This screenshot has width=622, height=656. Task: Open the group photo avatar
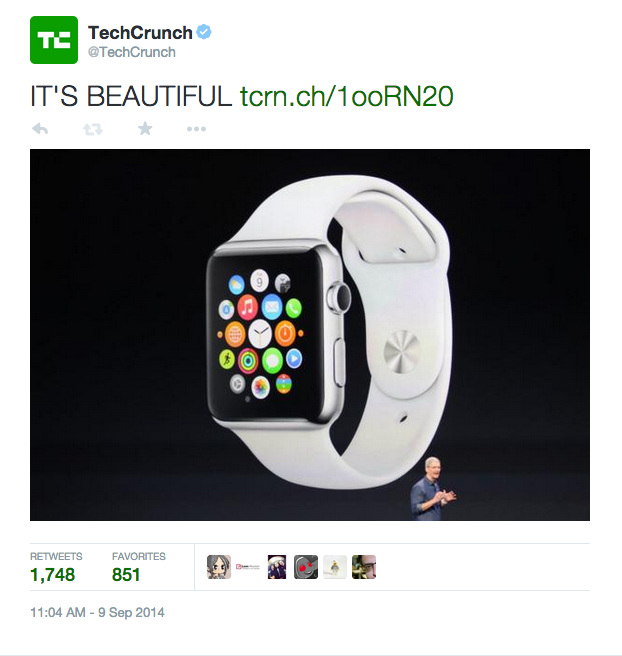tap(277, 567)
